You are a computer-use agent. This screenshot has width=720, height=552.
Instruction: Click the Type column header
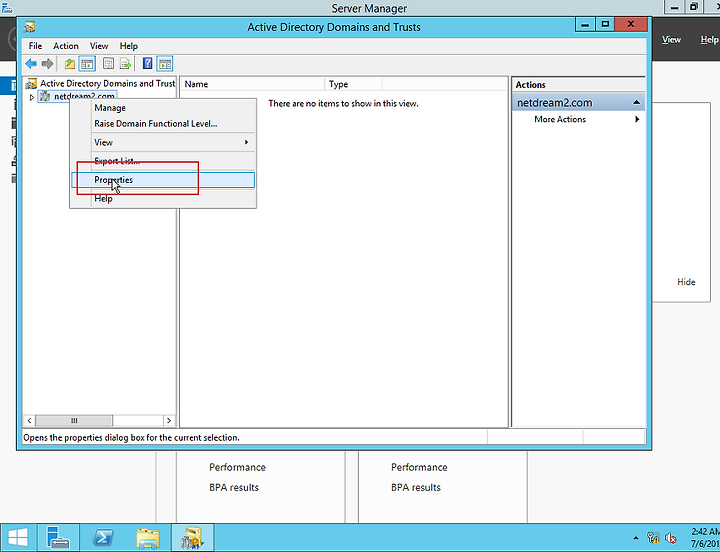[x=353, y=84]
